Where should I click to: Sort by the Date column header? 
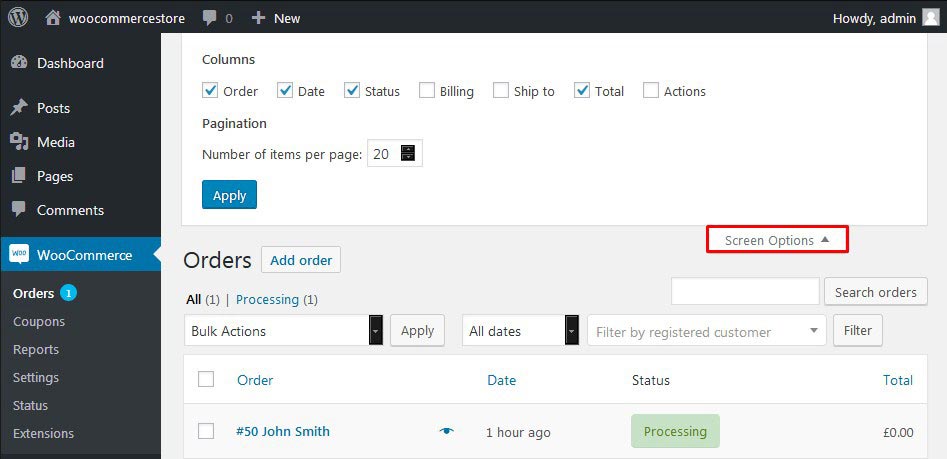click(501, 380)
